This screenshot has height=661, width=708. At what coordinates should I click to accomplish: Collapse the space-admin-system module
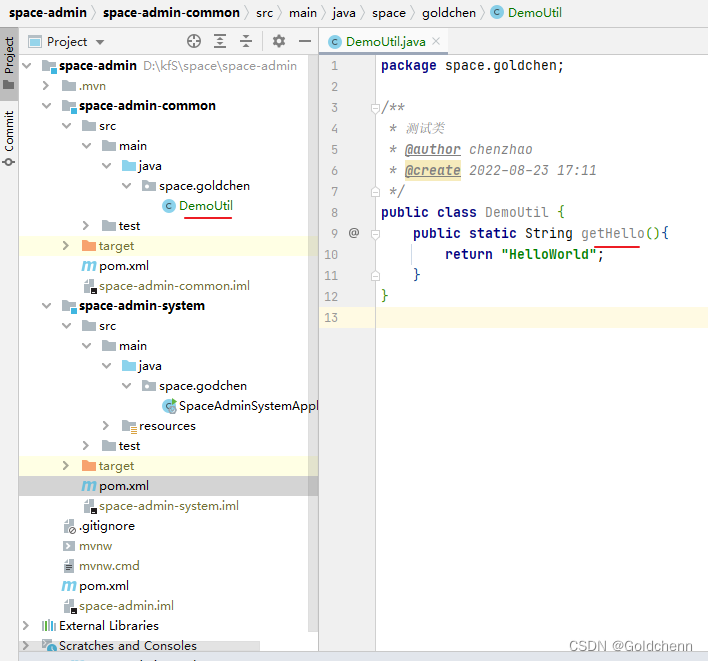coord(47,306)
